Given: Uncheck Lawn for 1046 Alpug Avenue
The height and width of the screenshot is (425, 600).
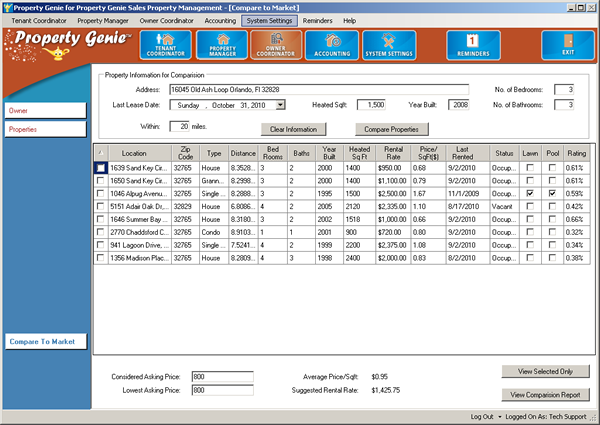Looking at the screenshot, I should [530, 194].
